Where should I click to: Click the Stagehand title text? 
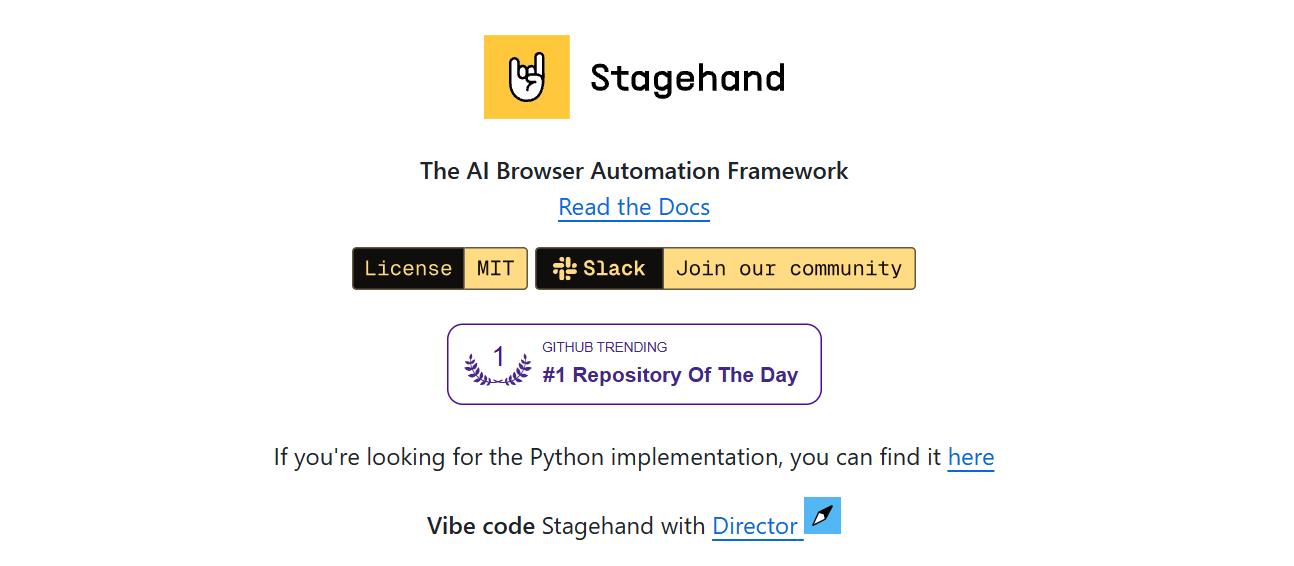[687, 78]
